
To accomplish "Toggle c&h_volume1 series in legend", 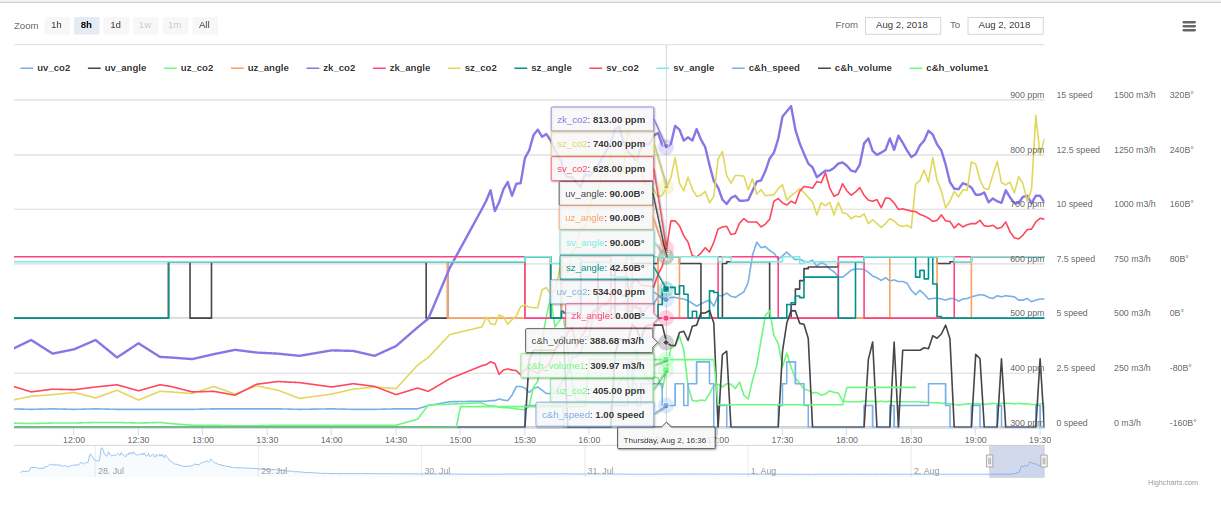I will [x=949, y=68].
